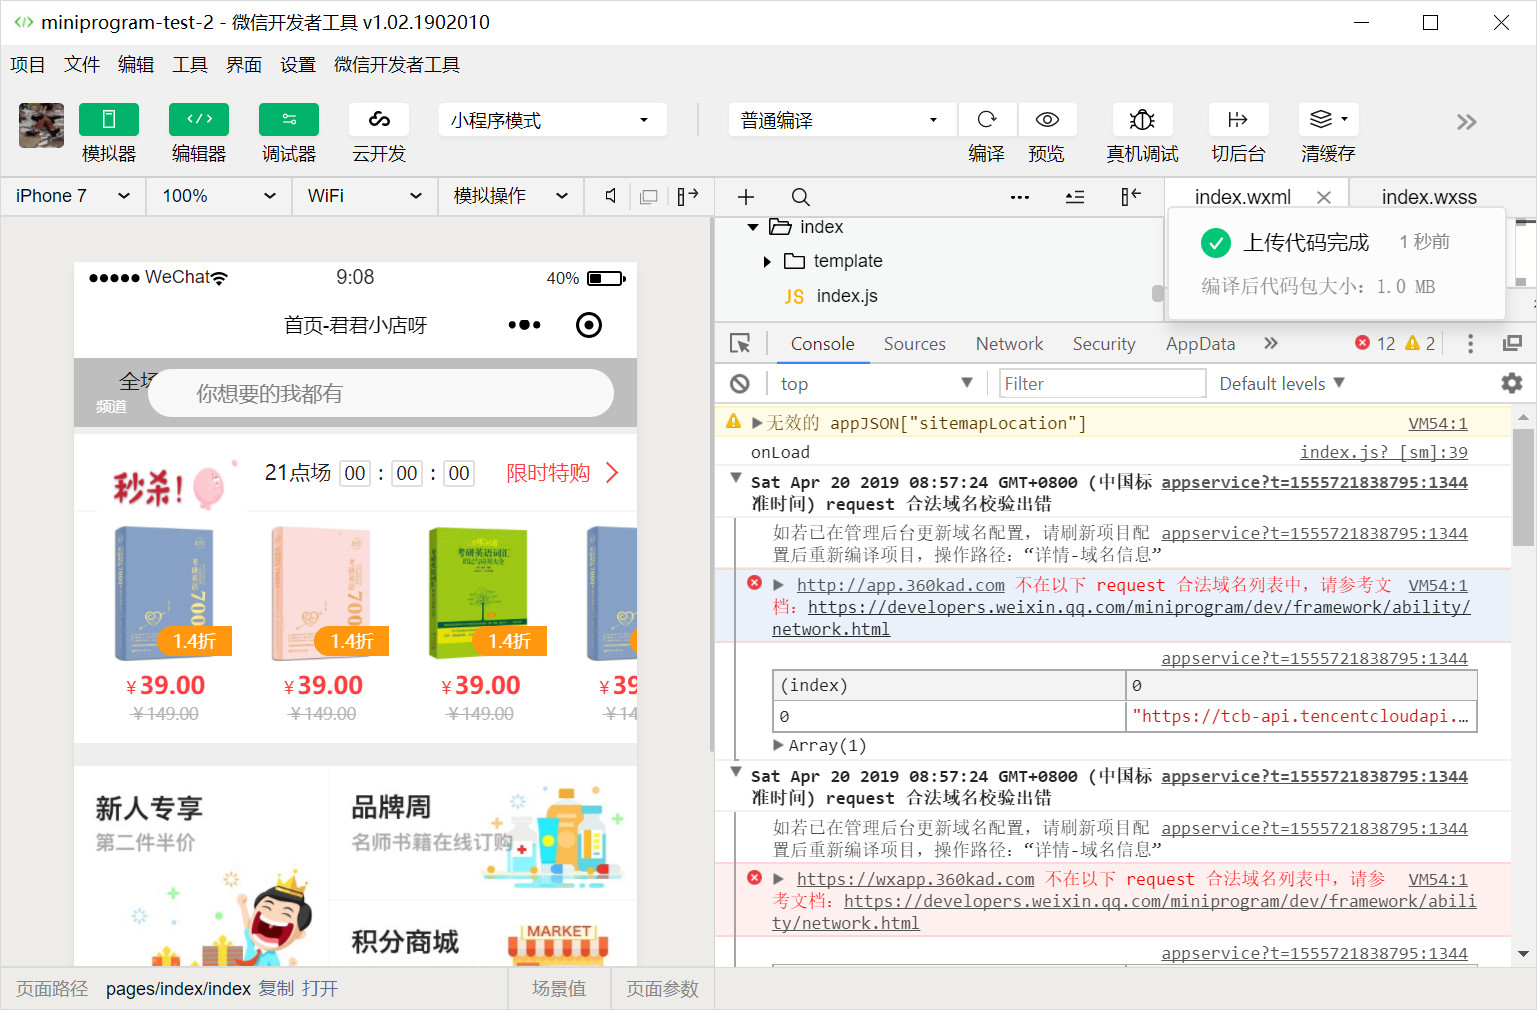The width and height of the screenshot is (1537, 1010).
Task: Open cloud development icon
Action: tap(379, 120)
